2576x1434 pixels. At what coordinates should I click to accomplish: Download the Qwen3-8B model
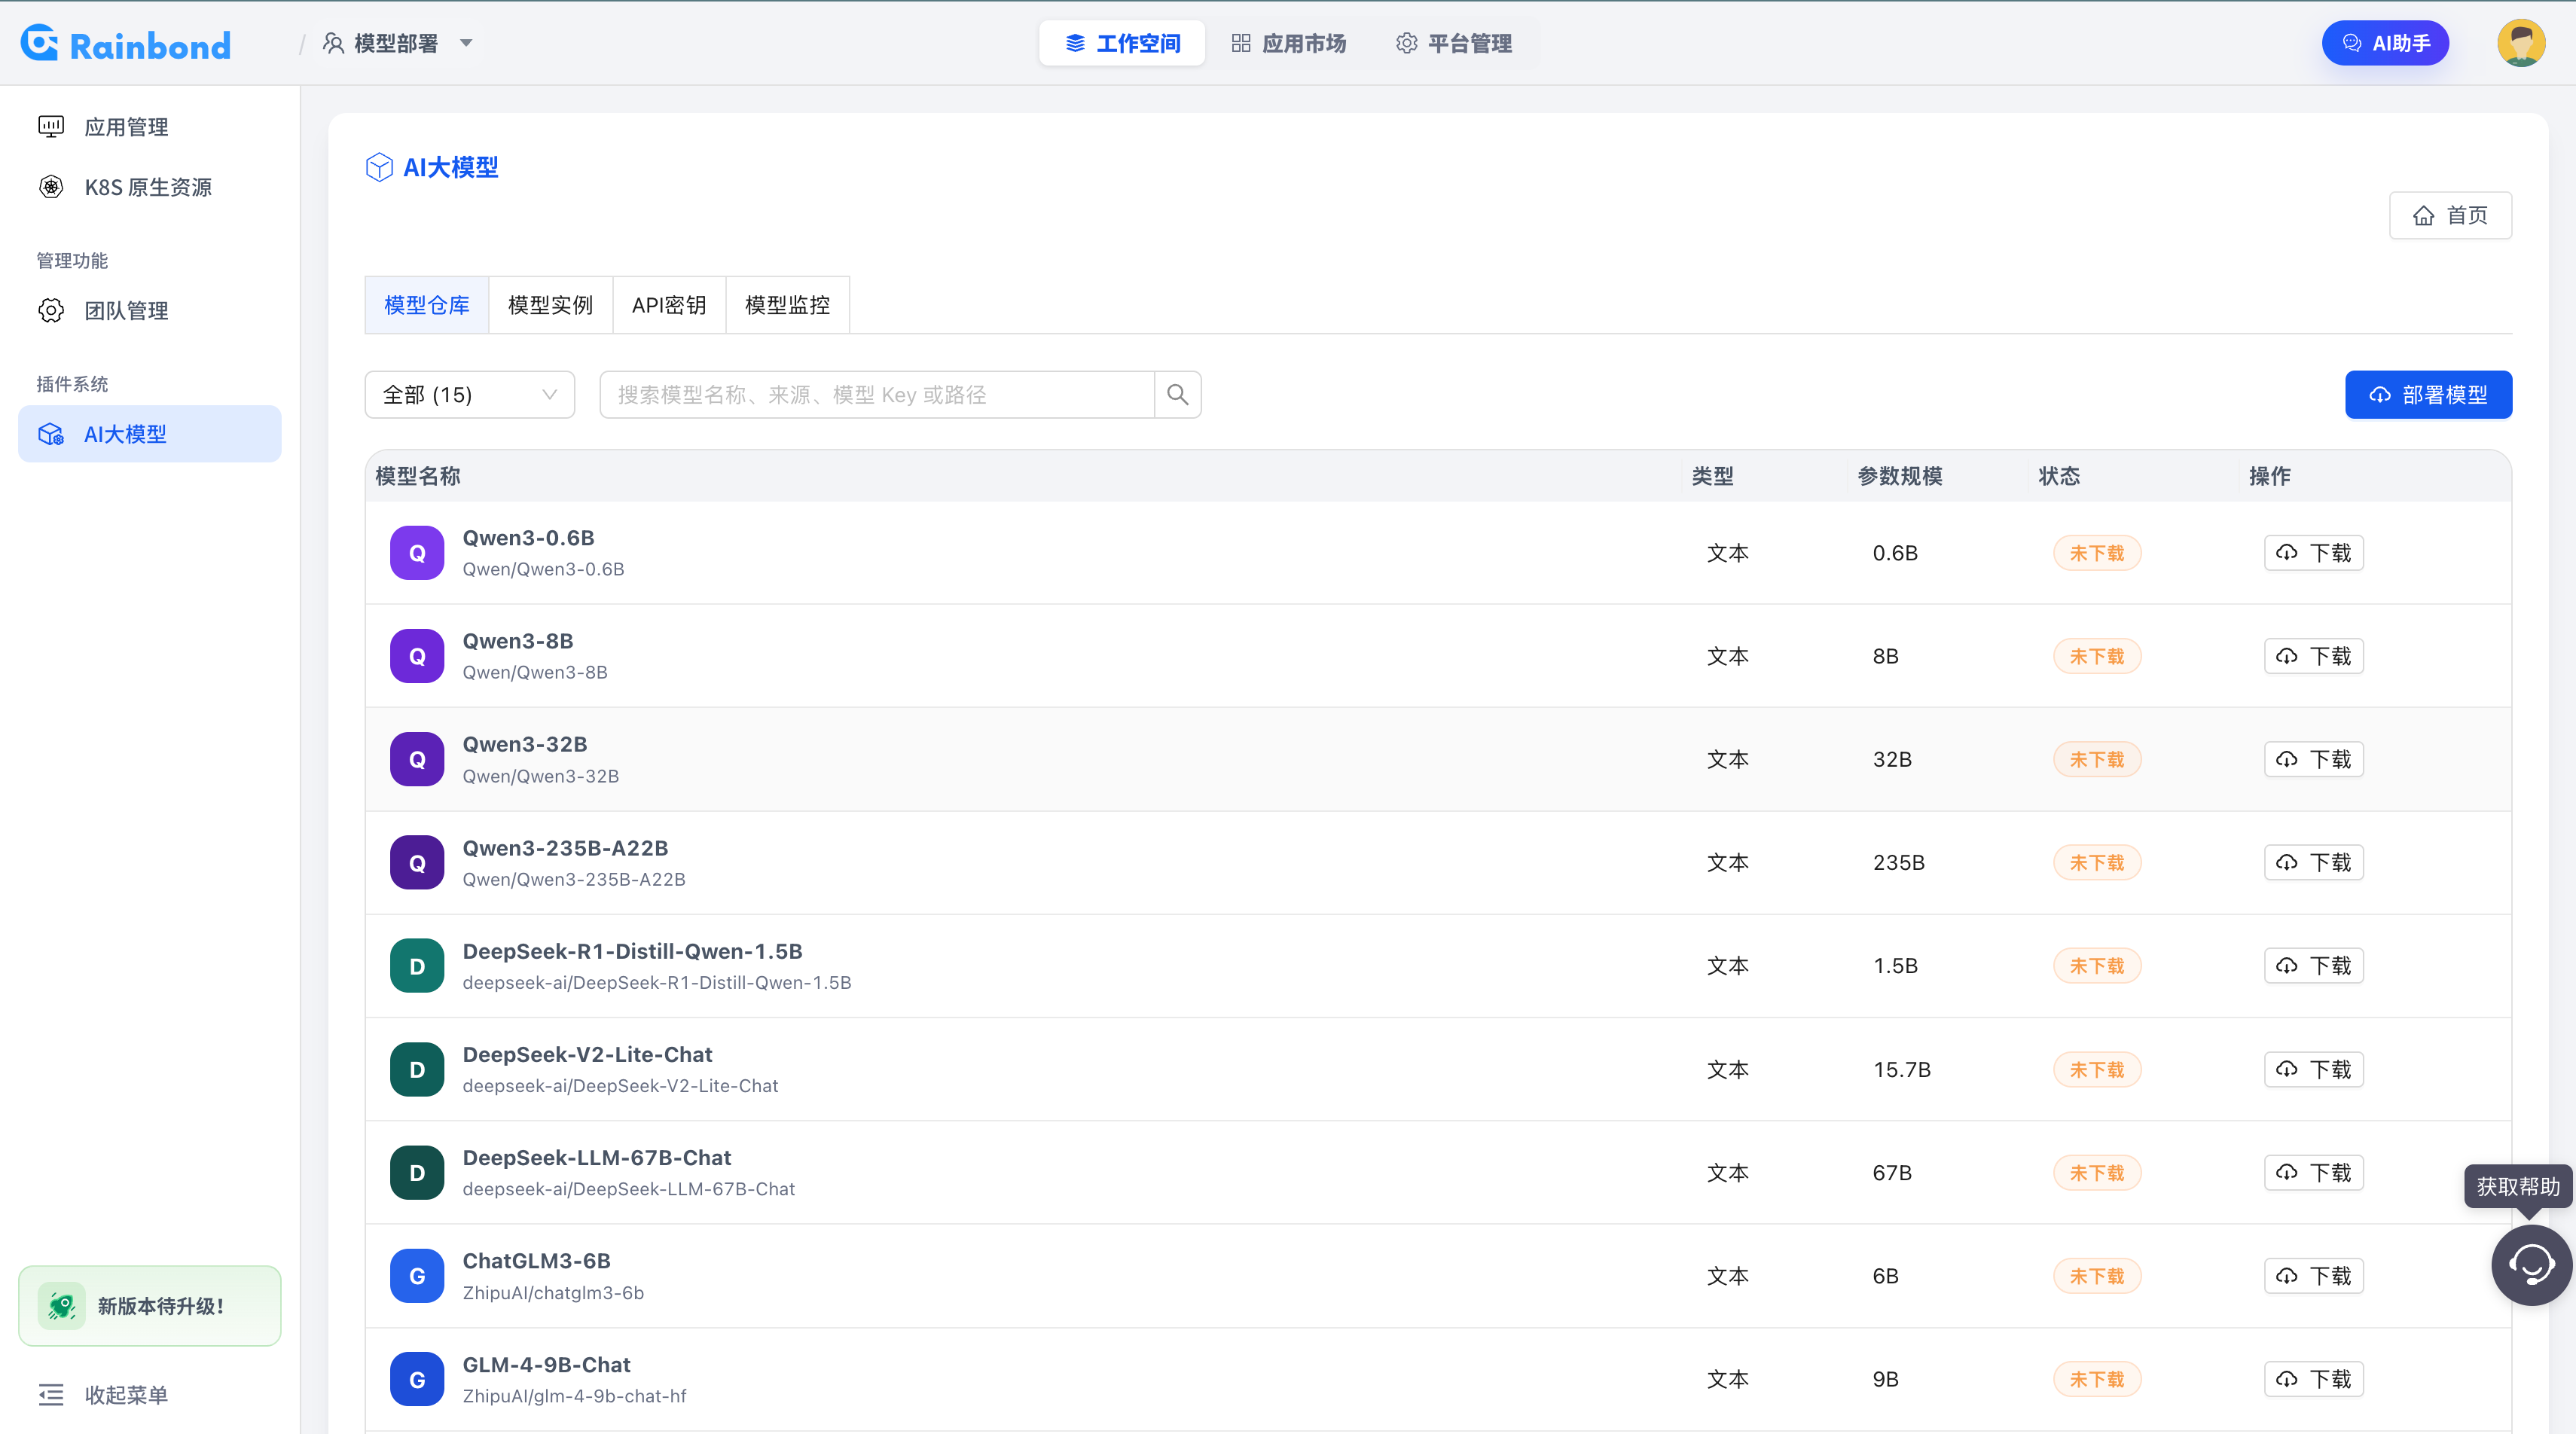click(x=2313, y=656)
